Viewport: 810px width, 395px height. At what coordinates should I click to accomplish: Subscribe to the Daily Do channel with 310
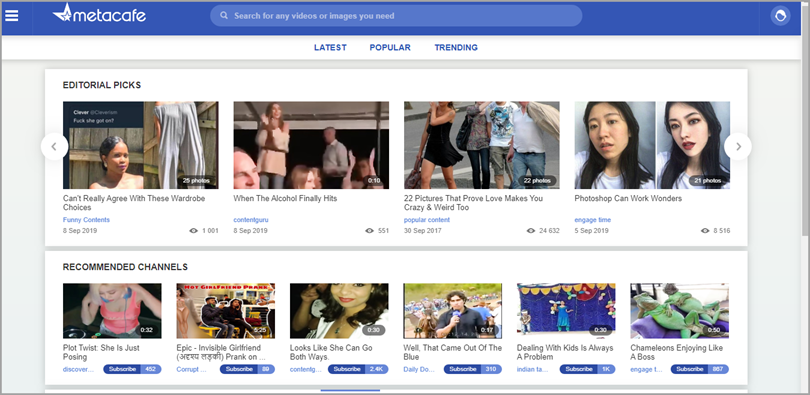click(x=473, y=369)
